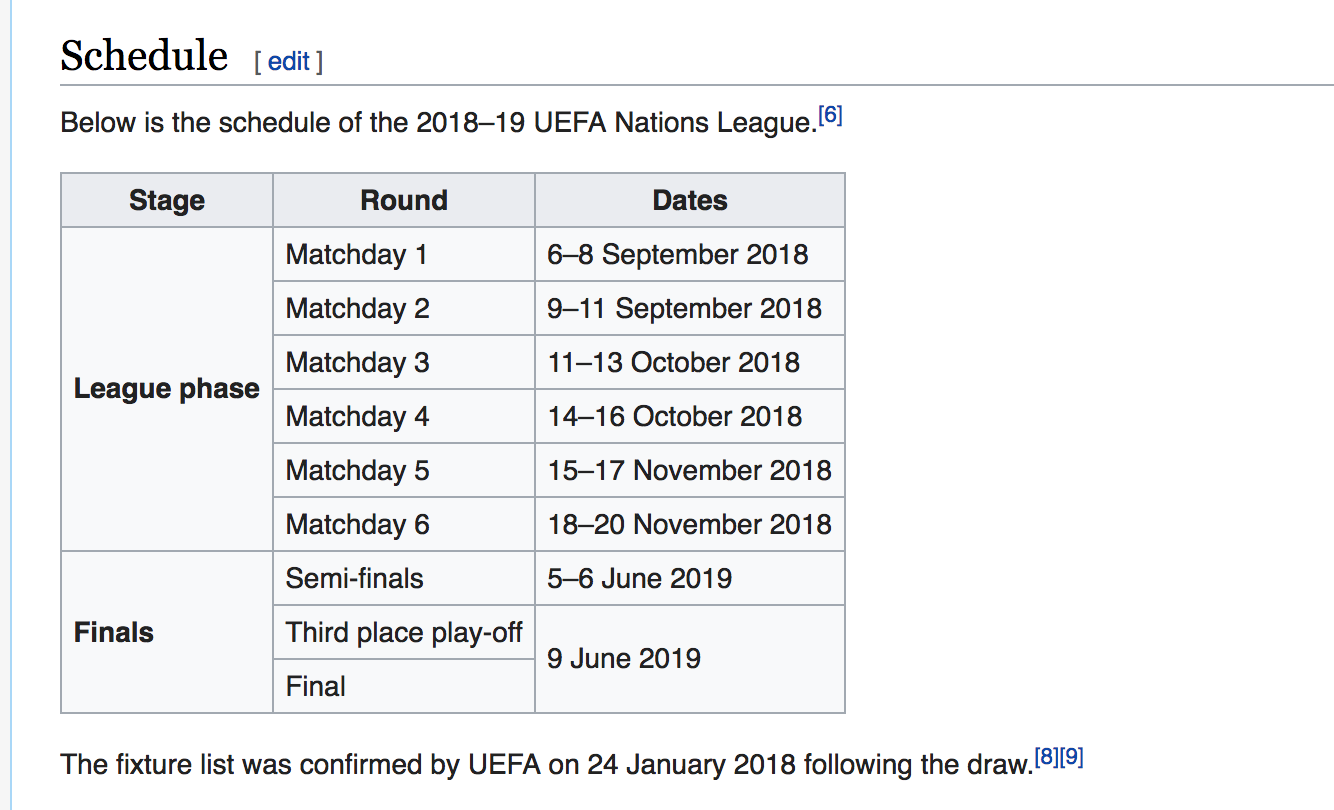Viewport: 1334px width, 810px height.
Task: Click the 6–8 September 2018 date cell
Action: [x=678, y=255]
